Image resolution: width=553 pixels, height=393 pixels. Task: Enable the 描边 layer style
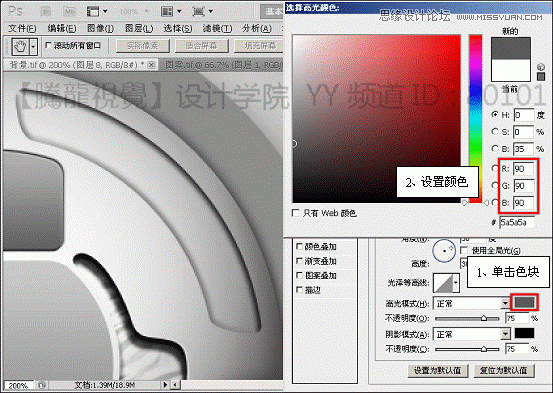click(299, 290)
